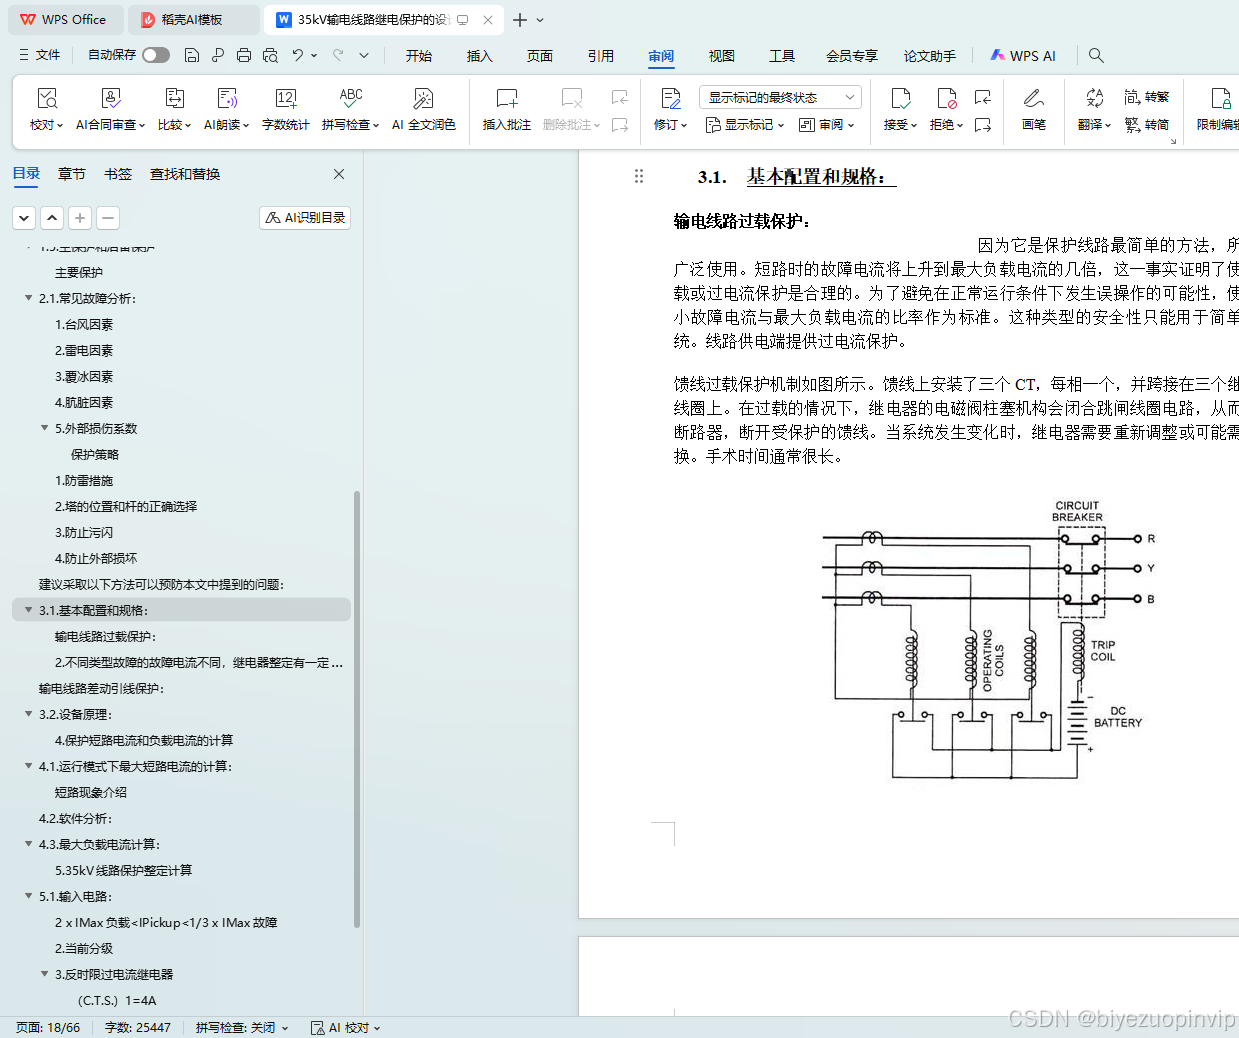This screenshot has width=1239, height=1038.
Task: Click the minus demote heading button
Action: click(108, 217)
